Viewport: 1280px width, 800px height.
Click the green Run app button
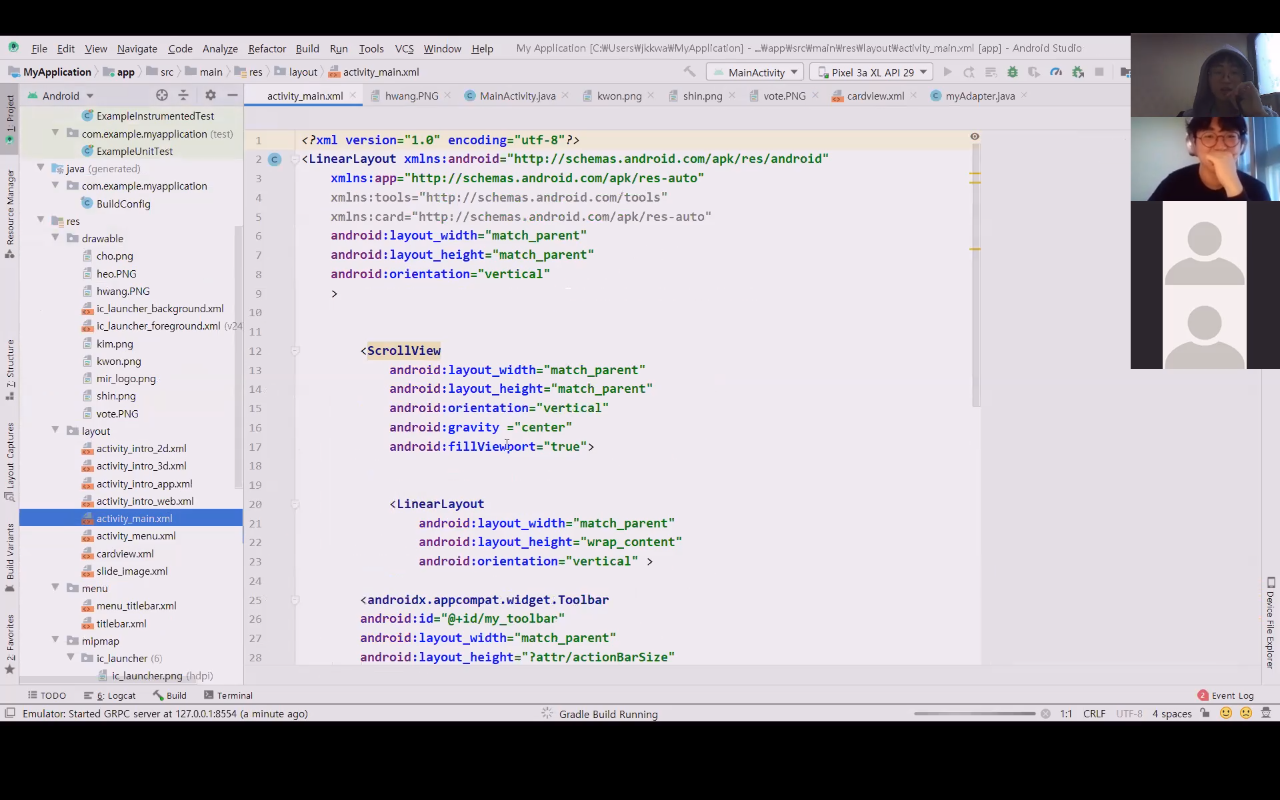[947, 72]
